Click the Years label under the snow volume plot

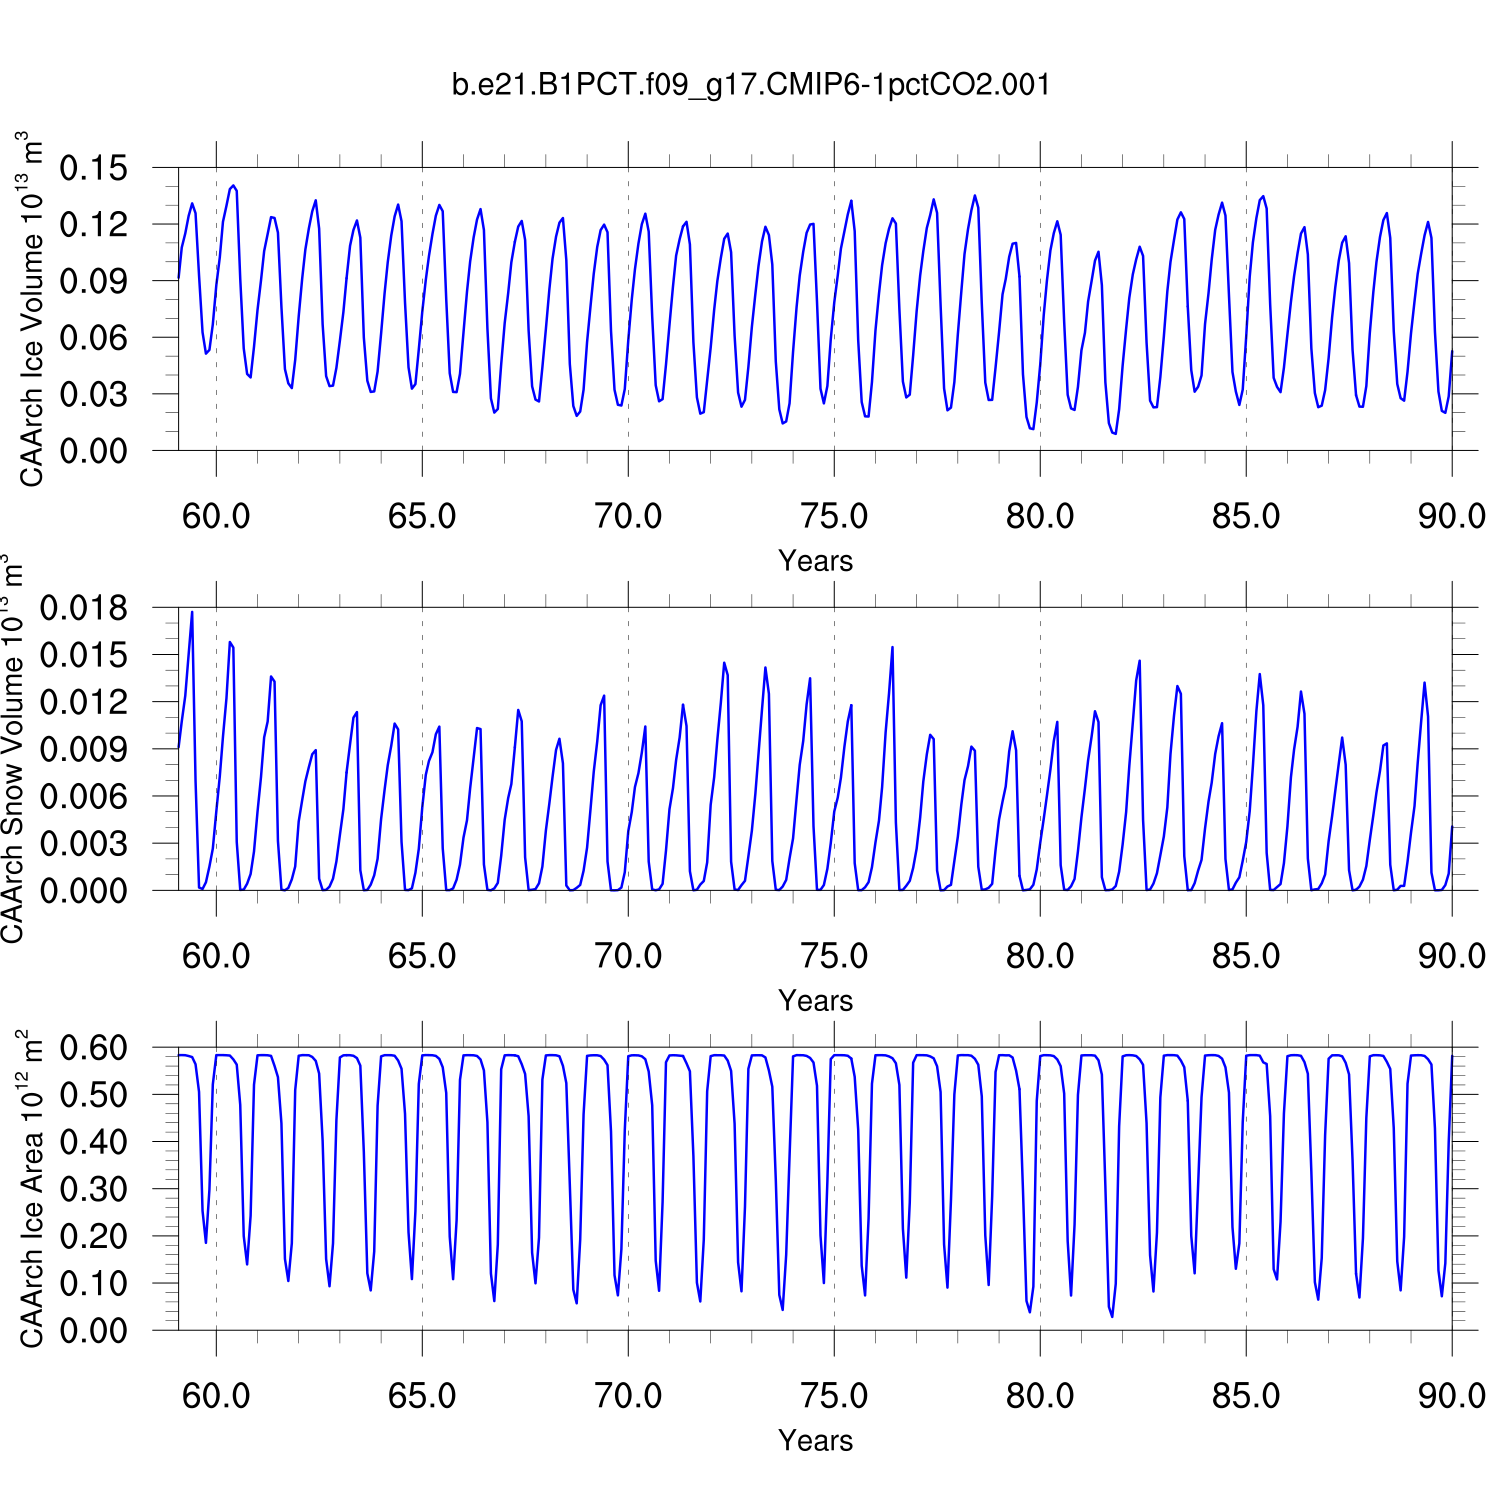815,1001
